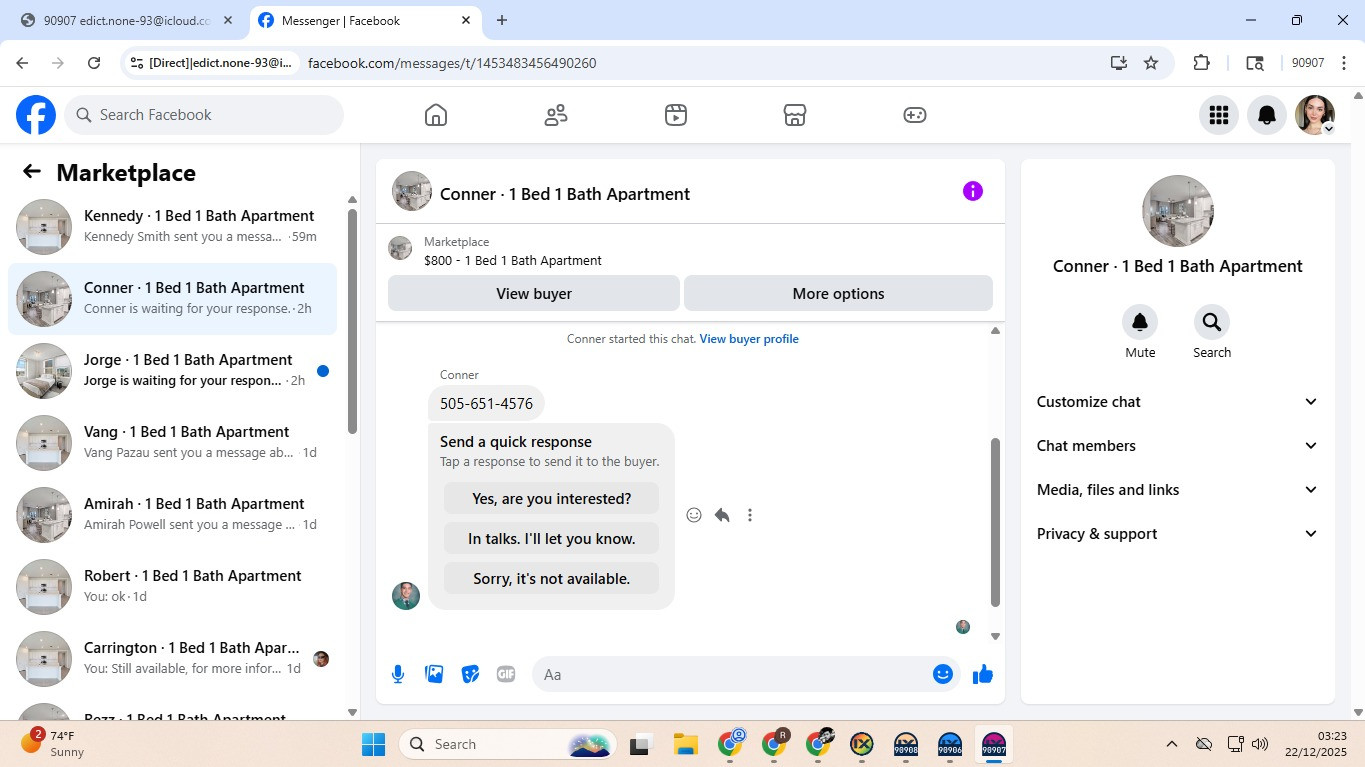Image resolution: width=1365 pixels, height=767 pixels.
Task: Open the Gaming controller icon
Action: [x=915, y=115]
